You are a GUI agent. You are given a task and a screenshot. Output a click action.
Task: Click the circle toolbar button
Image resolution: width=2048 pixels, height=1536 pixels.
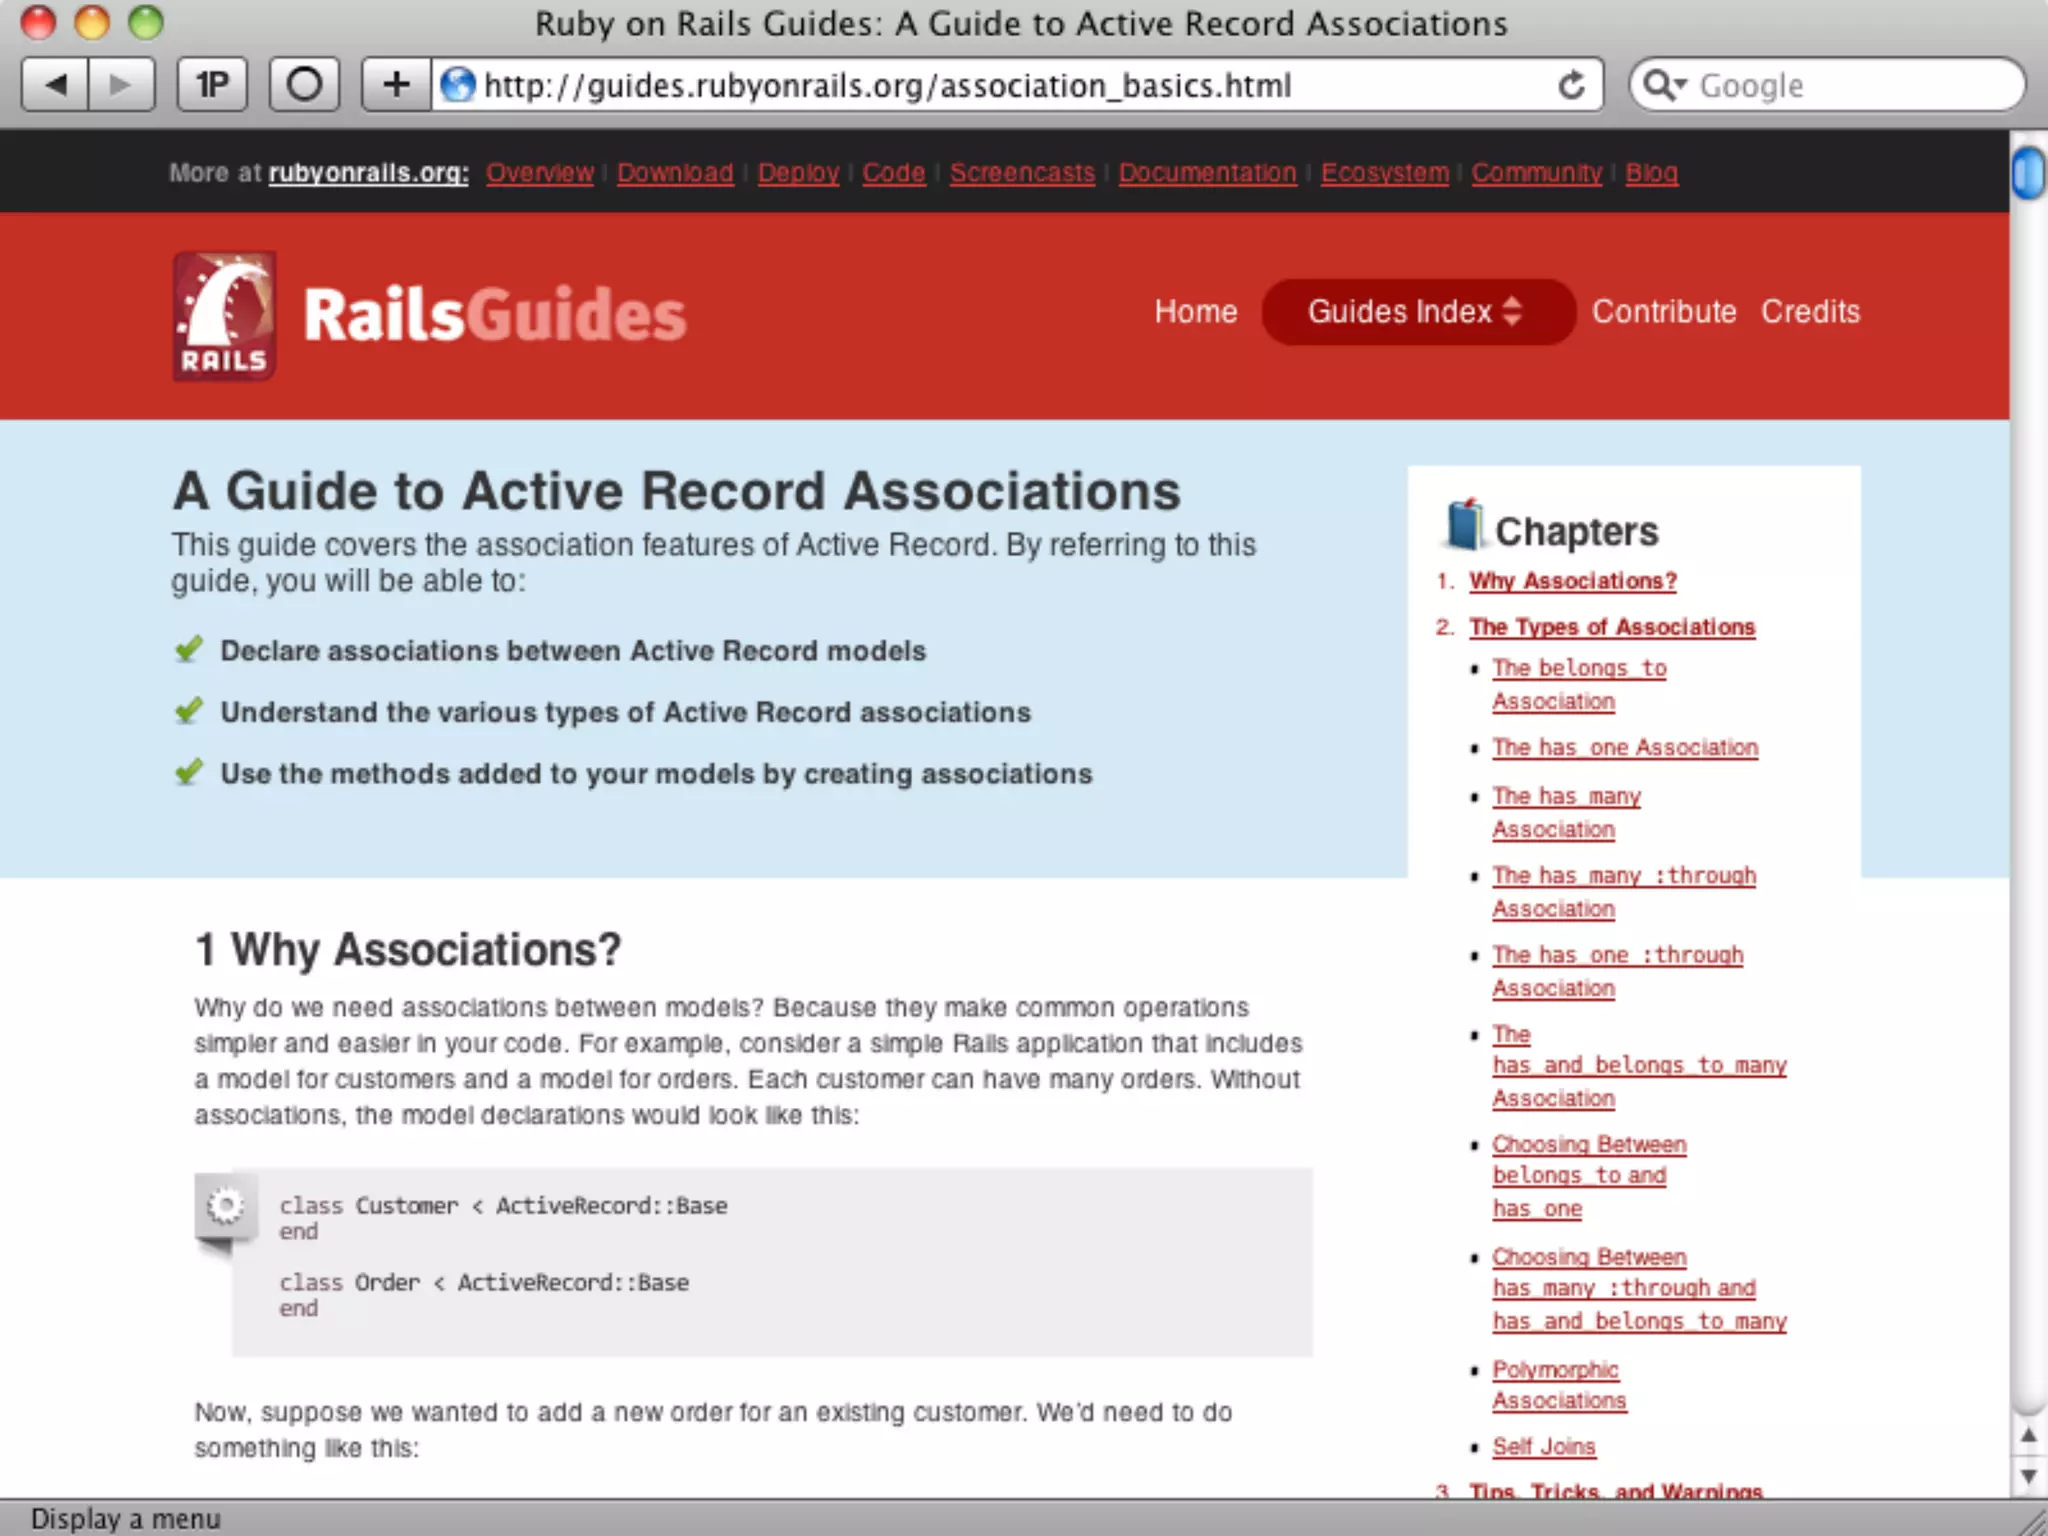point(304,85)
